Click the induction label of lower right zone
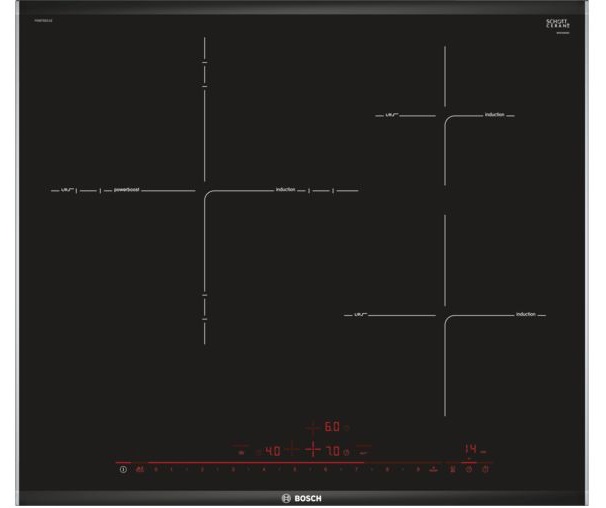The image size is (606, 508). 526,315
